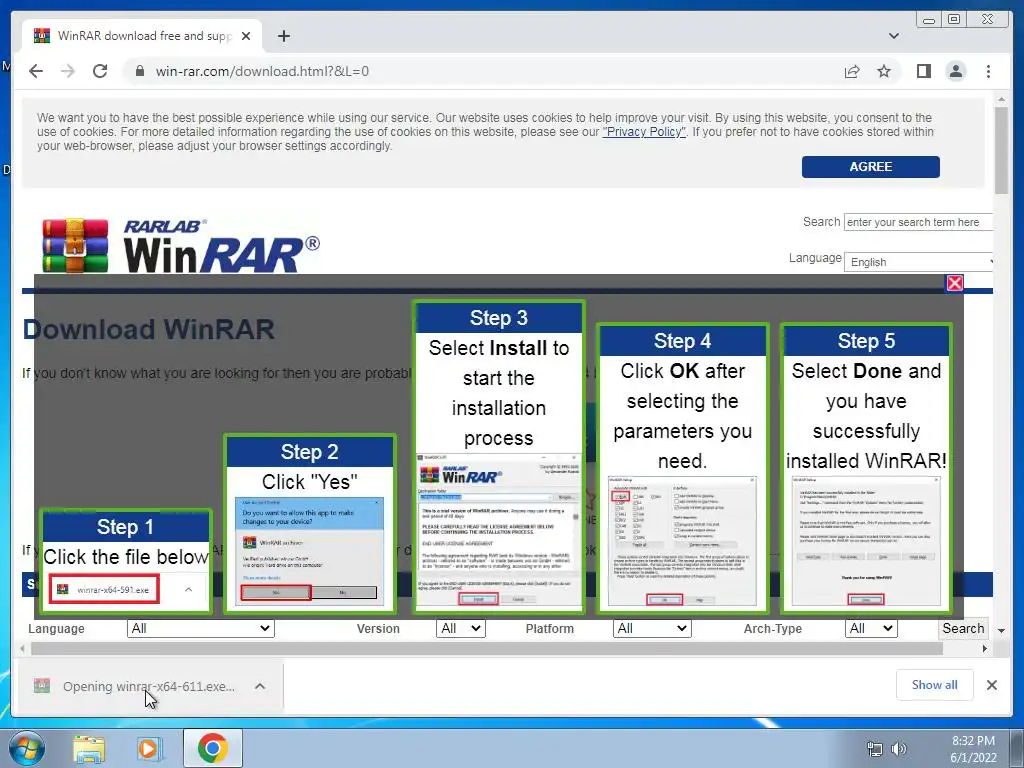Click the Step 1 instruction thumbnail
The width and height of the screenshot is (1024, 768).
pos(125,561)
